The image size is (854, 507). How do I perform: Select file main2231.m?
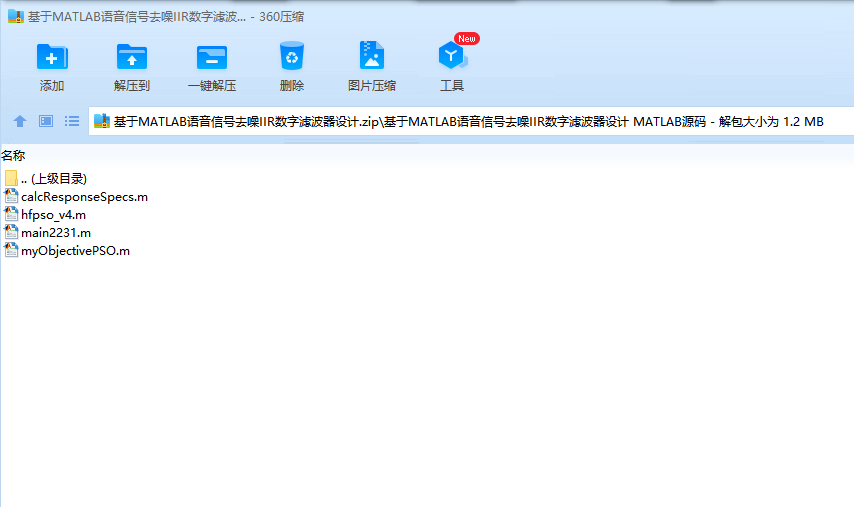point(56,233)
